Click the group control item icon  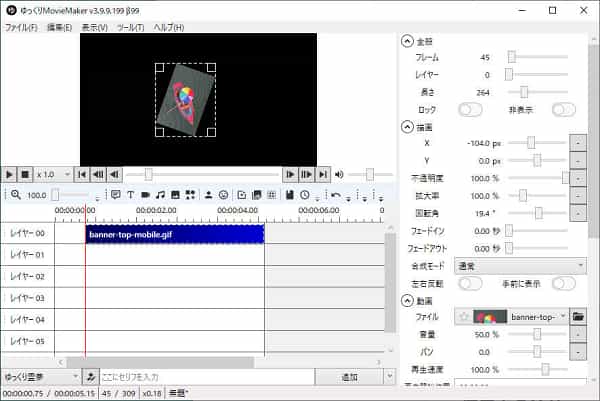257,195
